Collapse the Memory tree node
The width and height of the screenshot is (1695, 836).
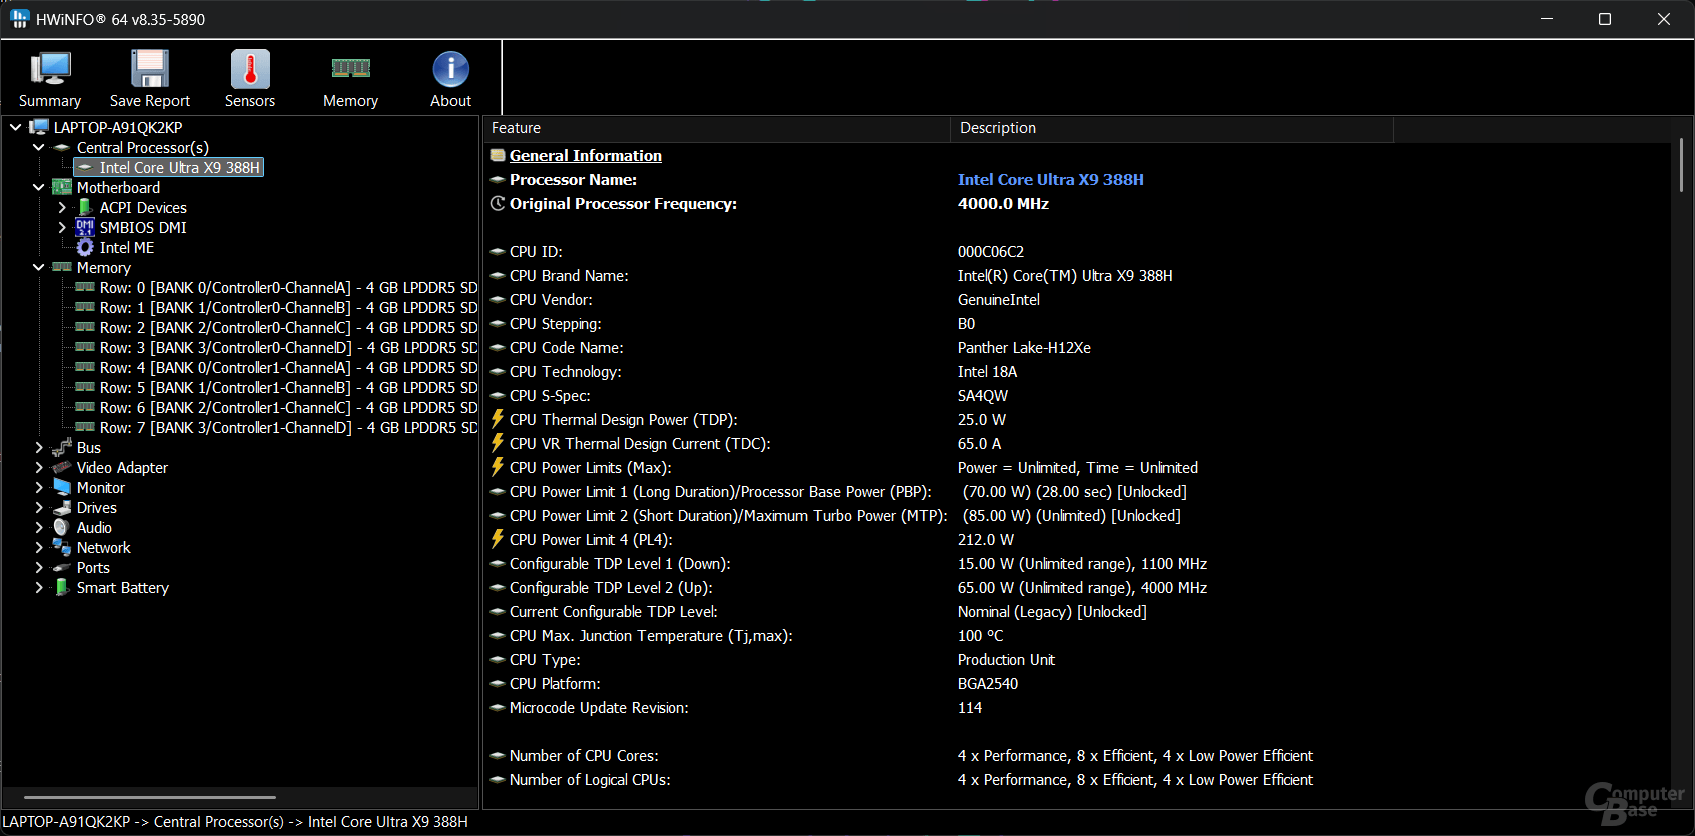tap(39, 268)
